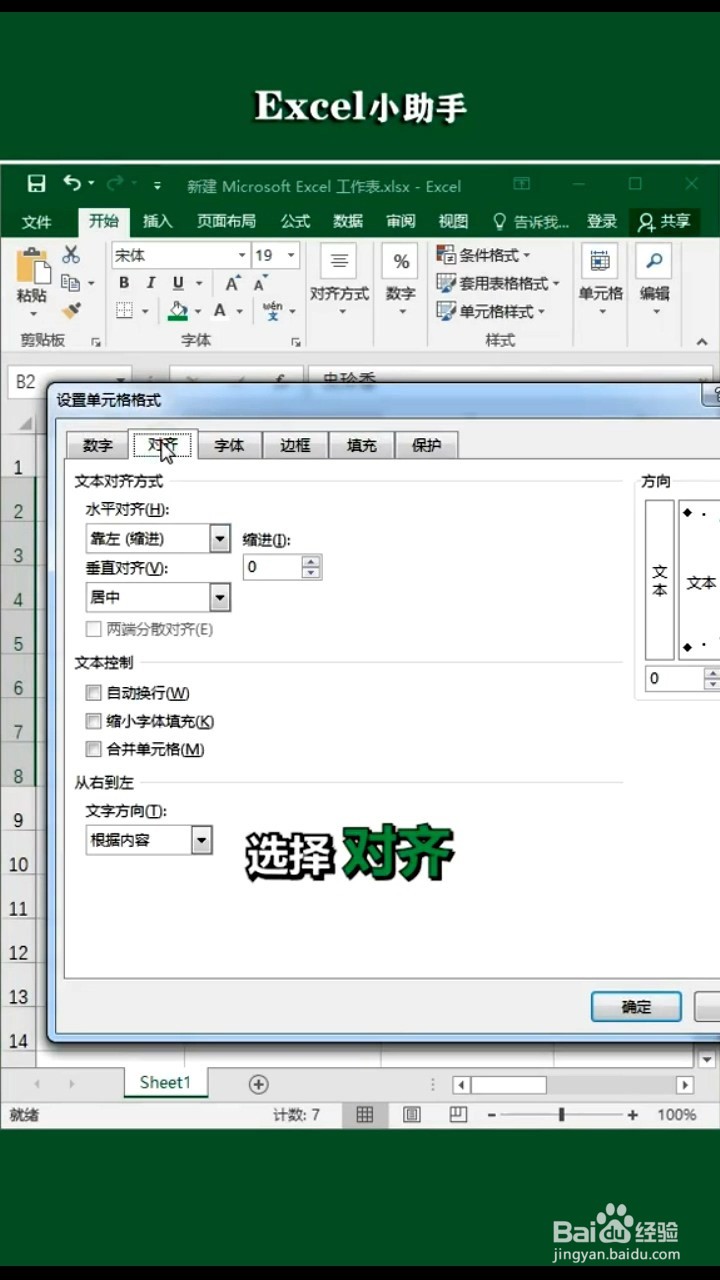This screenshot has height=1280, width=720.
Task: Open 条件格式 conditional formatting
Action: point(485,255)
